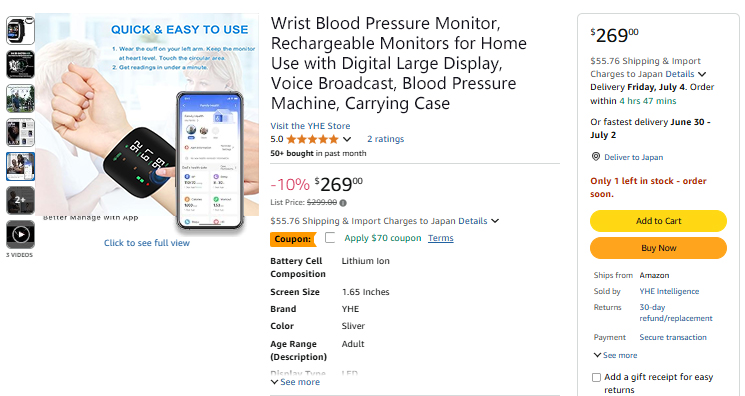Check the Apply $70 coupon checkbox
This screenshot has height=396, width=745.
coord(330,237)
